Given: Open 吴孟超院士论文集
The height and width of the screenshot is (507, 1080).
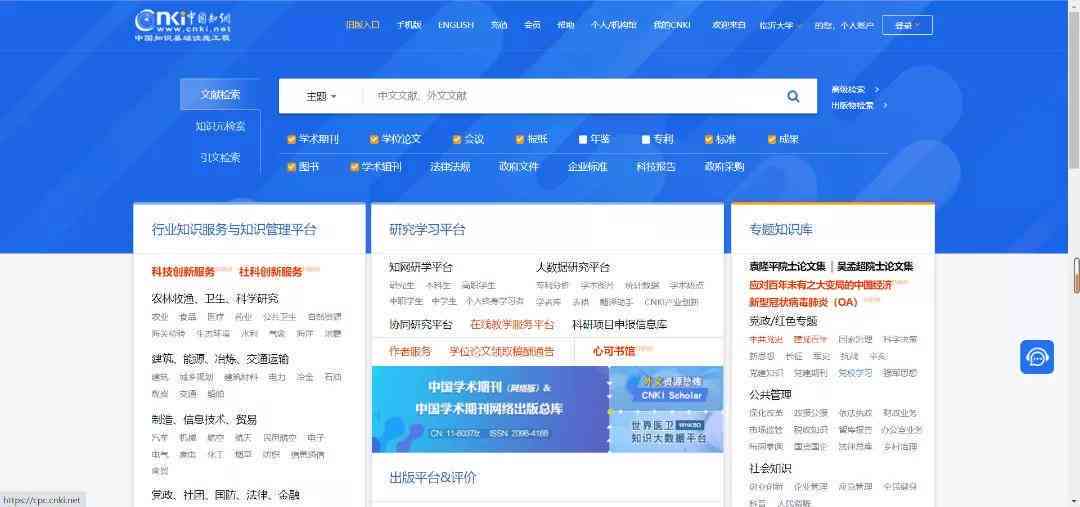Looking at the screenshot, I should [875, 267].
